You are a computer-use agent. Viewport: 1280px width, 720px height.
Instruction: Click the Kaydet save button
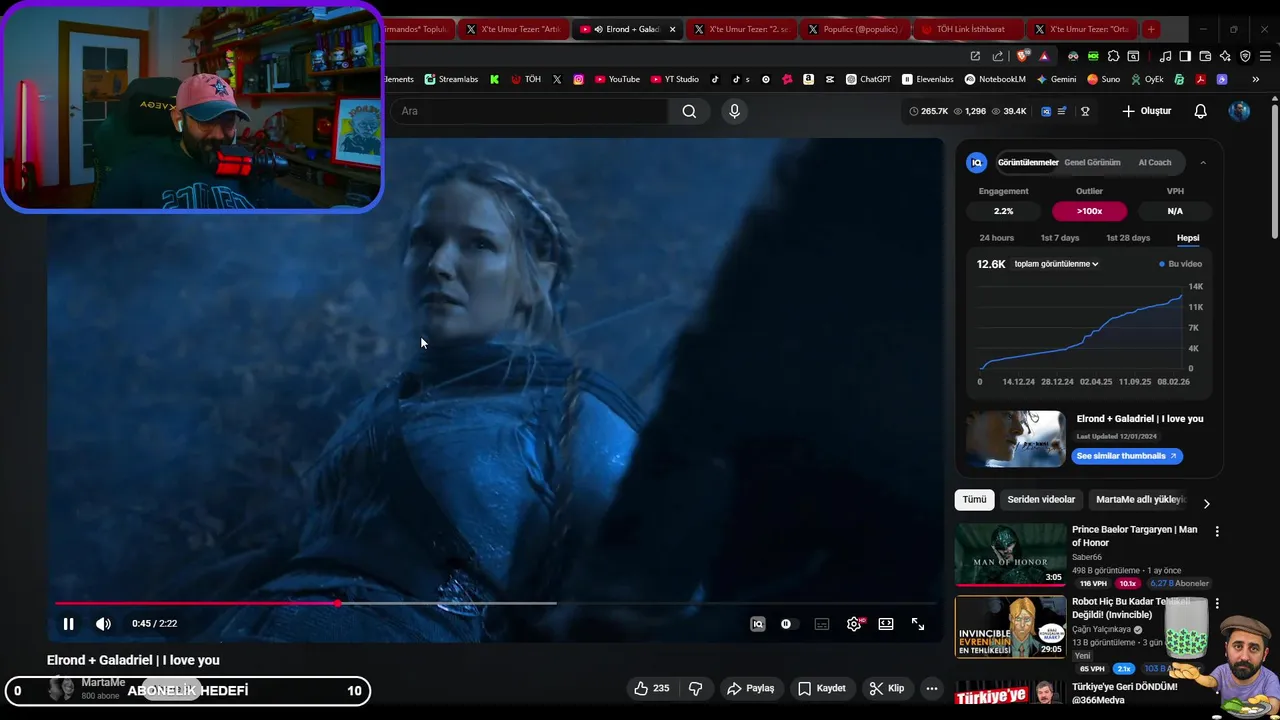tap(822, 688)
